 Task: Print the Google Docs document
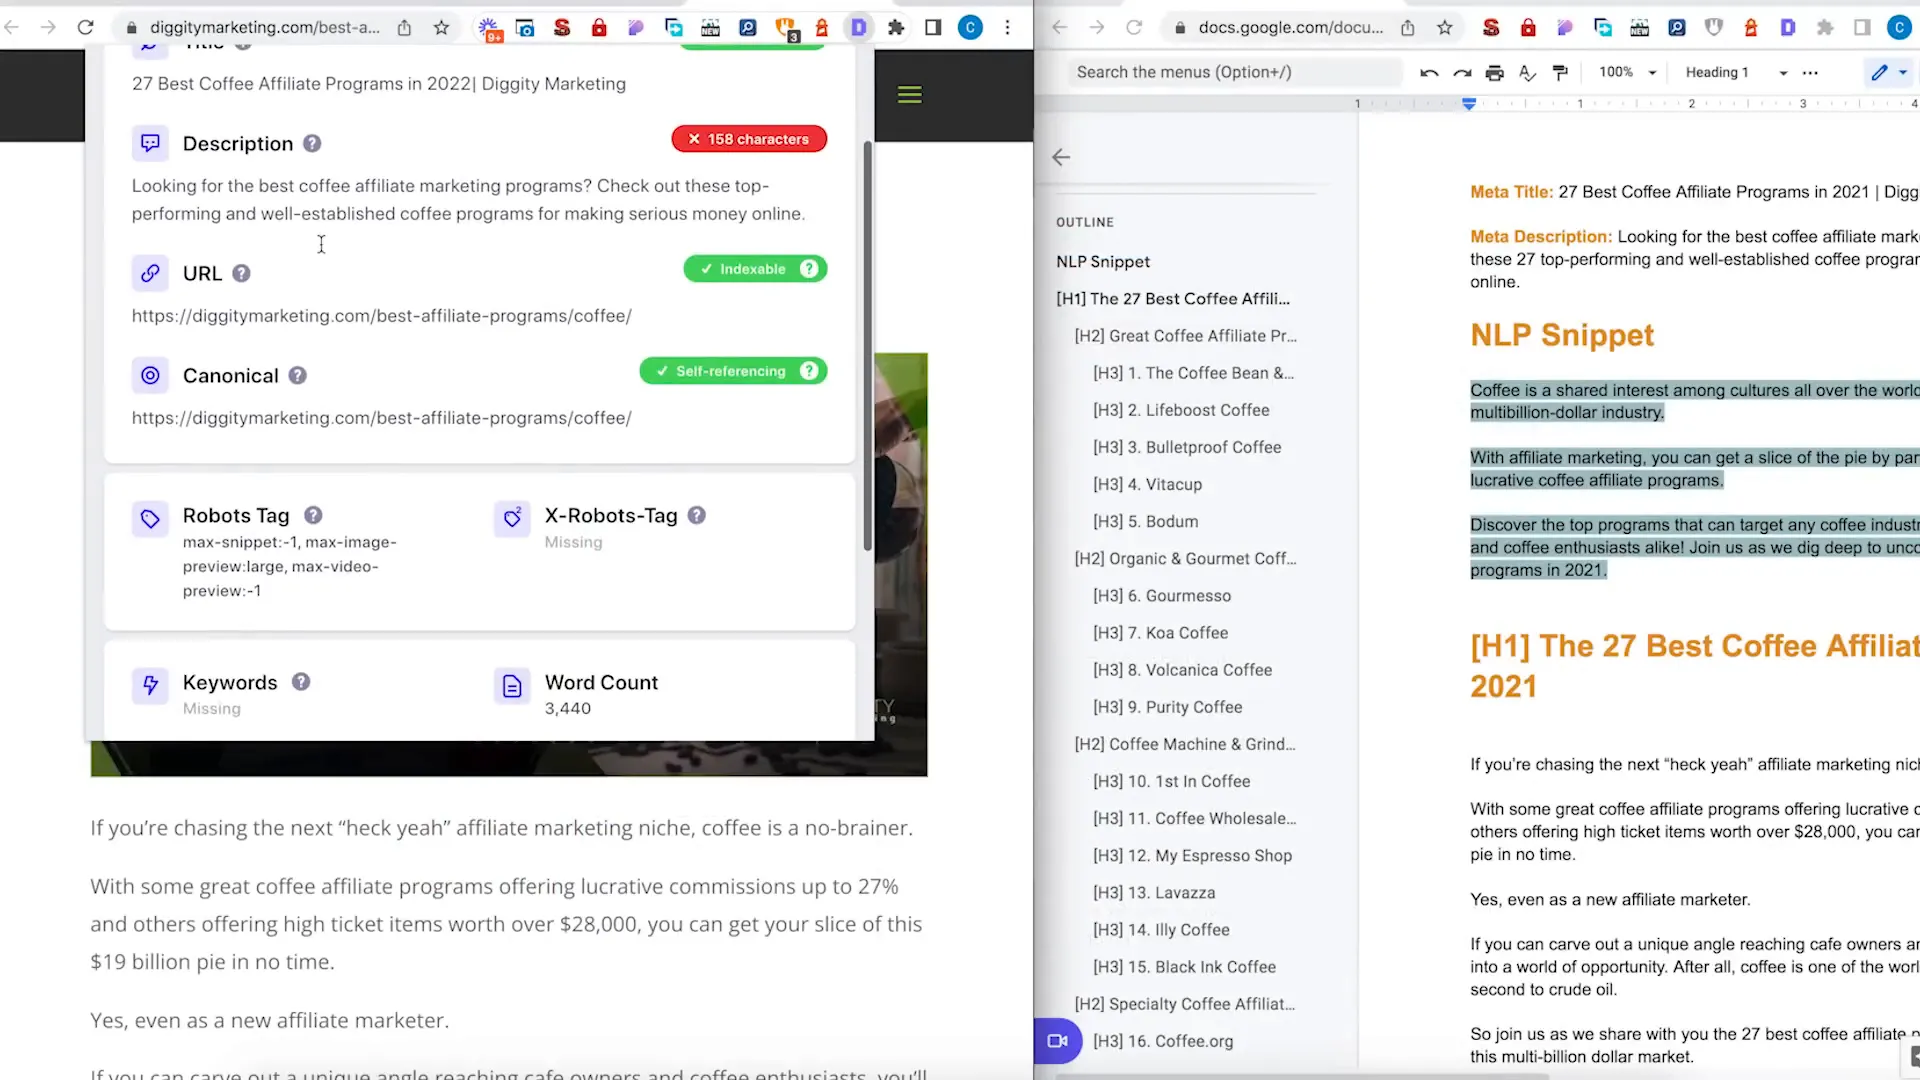pos(1494,72)
